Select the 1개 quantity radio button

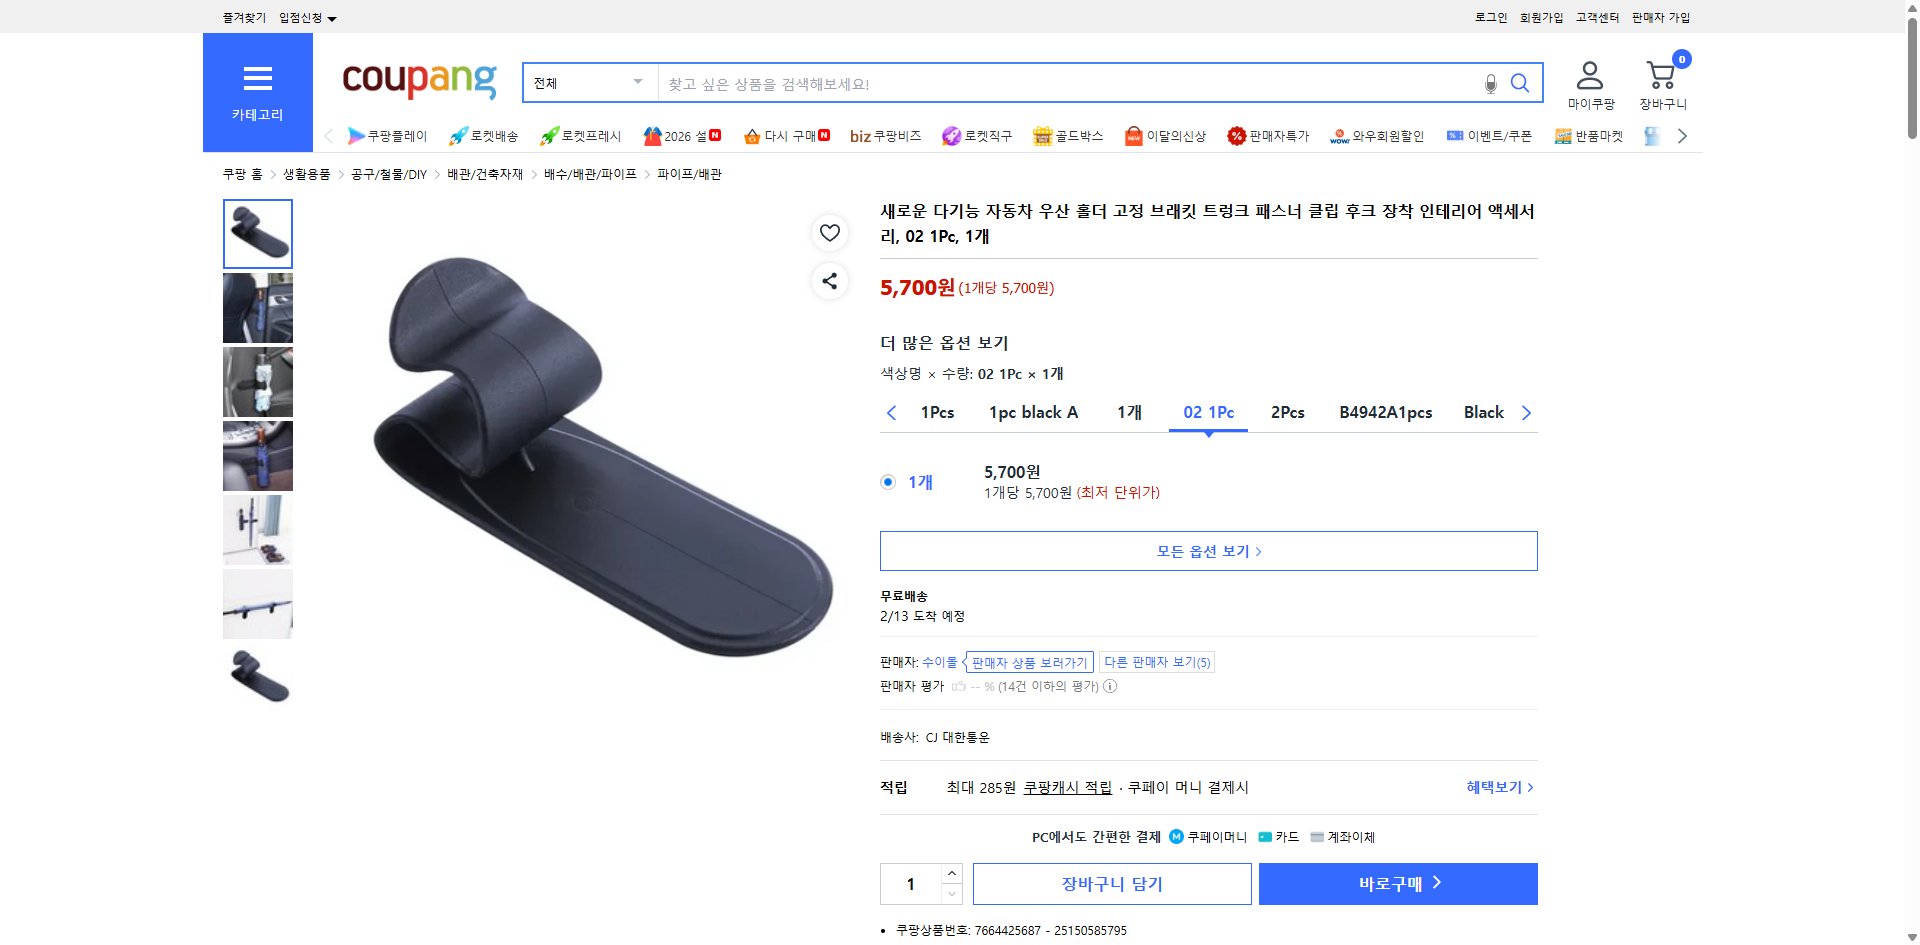point(888,482)
